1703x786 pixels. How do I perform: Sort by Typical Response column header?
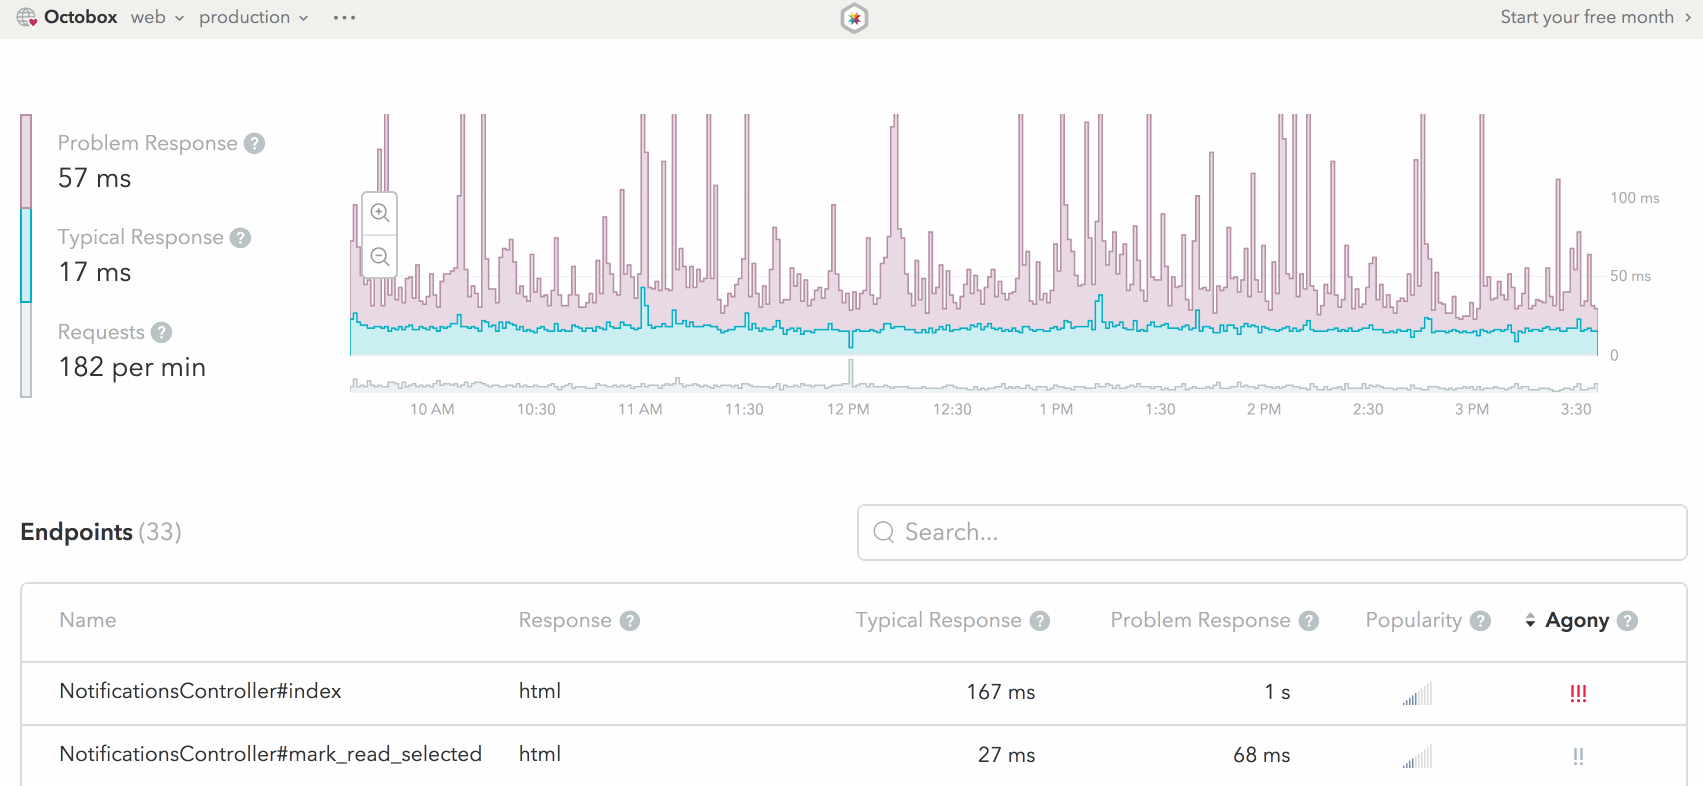click(x=938, y=620)
